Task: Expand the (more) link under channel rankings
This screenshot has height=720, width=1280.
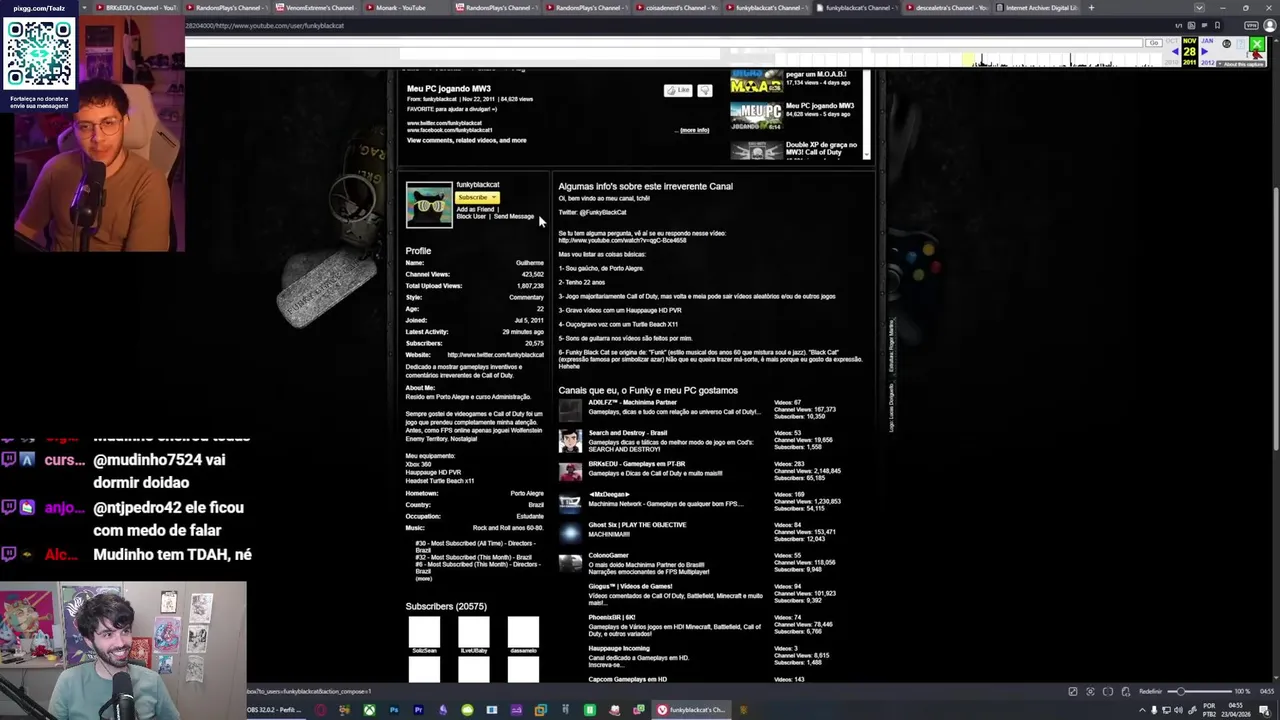Action: coord(424,579)
